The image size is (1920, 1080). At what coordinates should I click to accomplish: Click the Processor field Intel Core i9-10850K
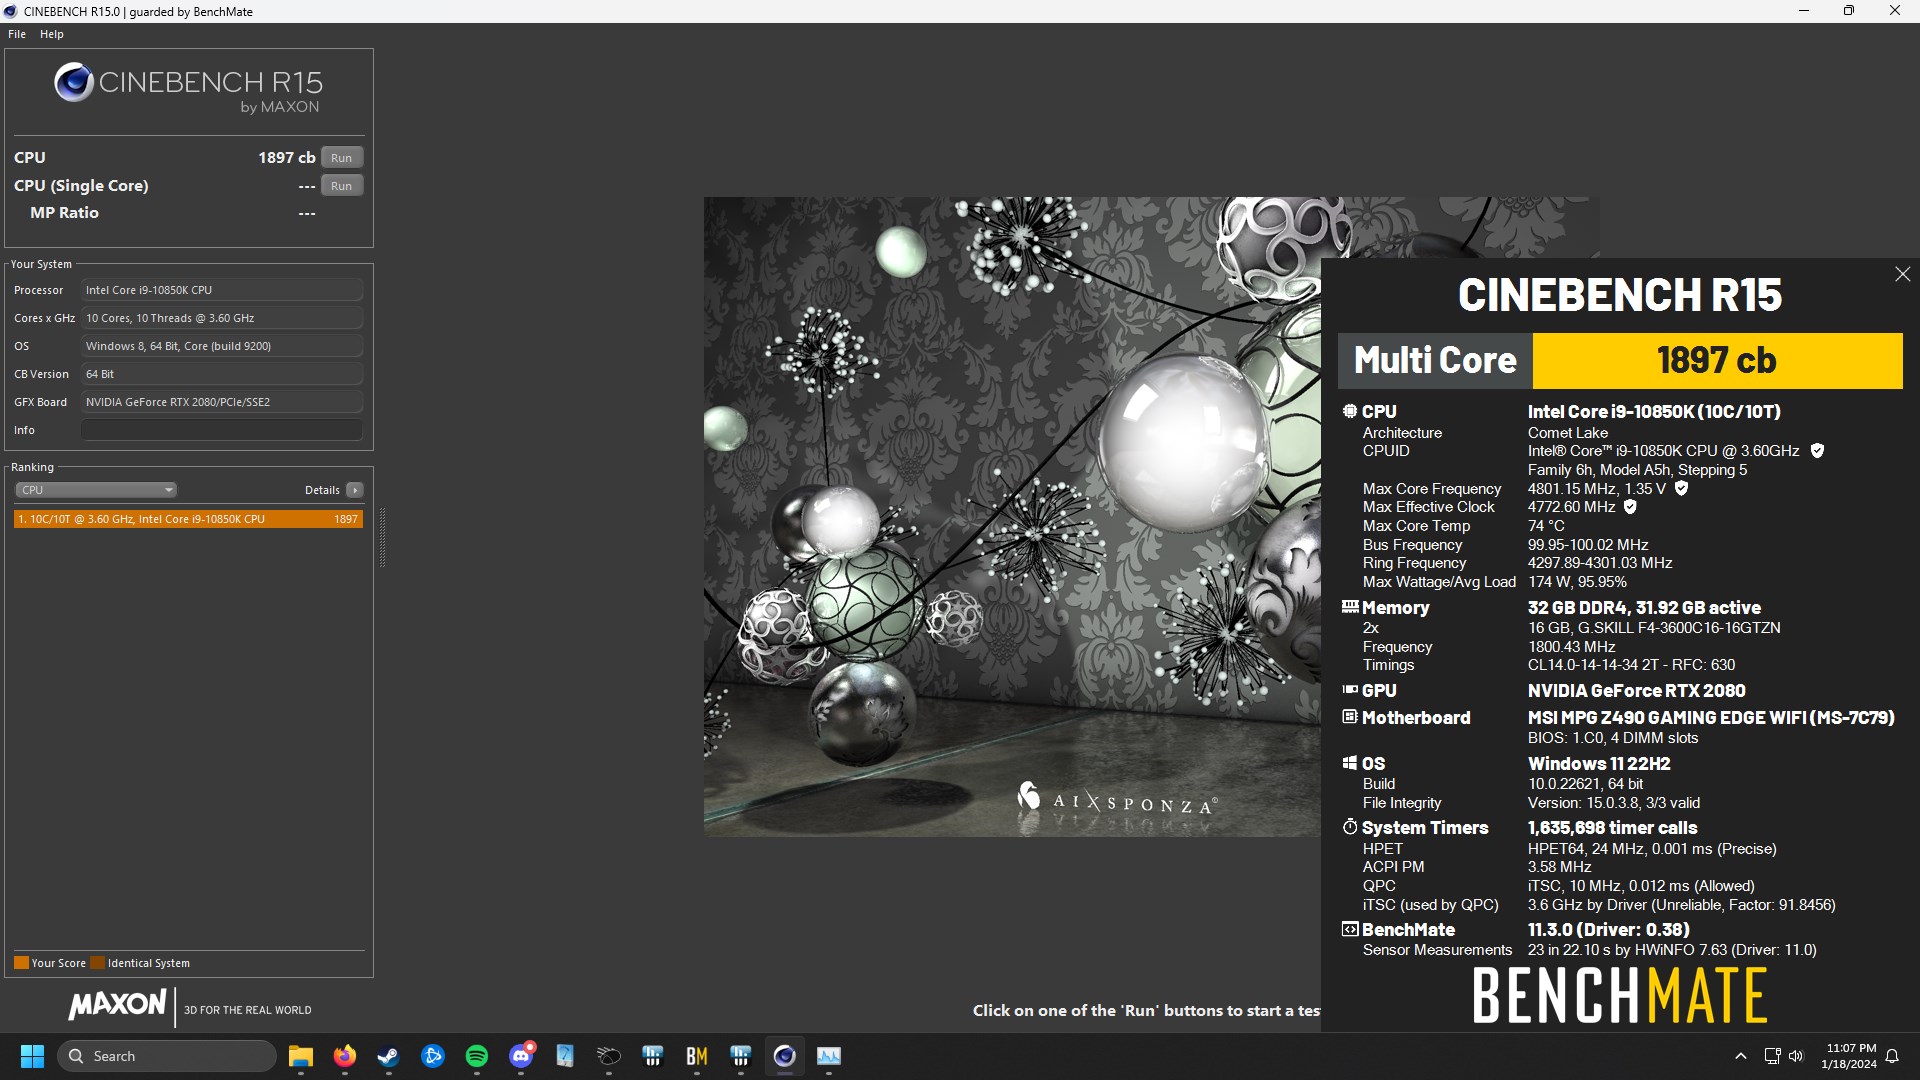(222, 290)
